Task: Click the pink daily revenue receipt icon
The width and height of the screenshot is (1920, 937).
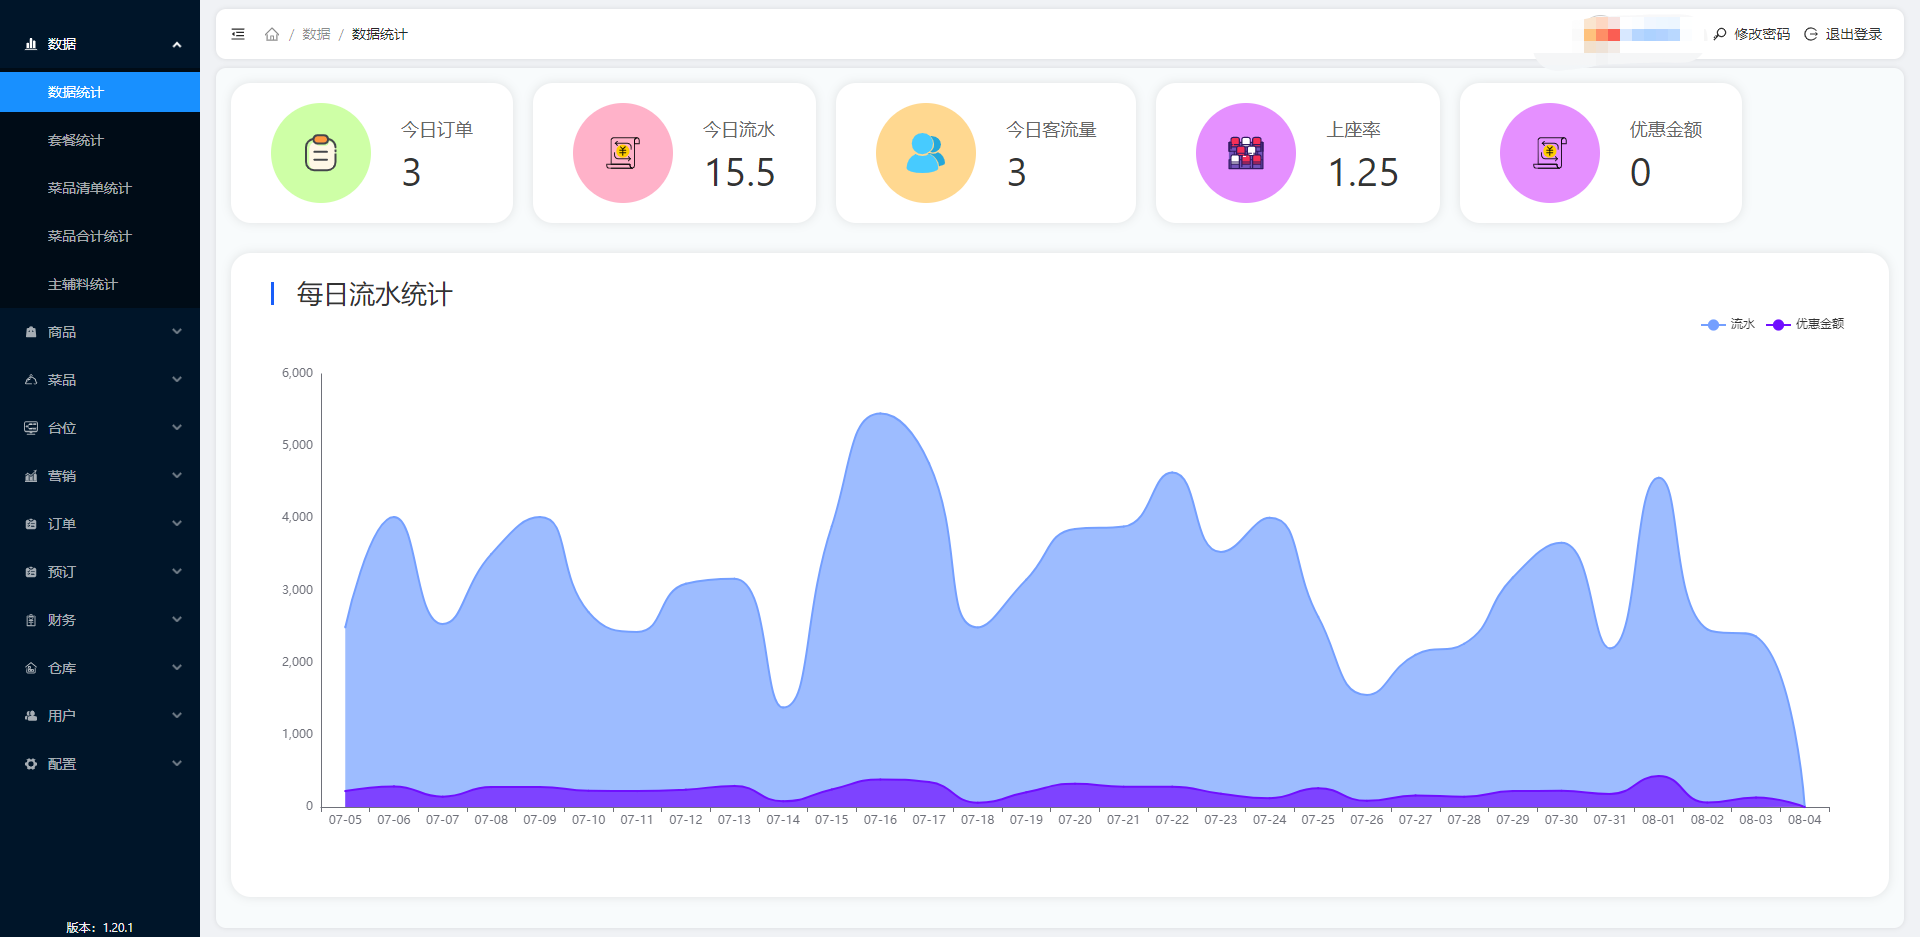Action: [623, 153]
